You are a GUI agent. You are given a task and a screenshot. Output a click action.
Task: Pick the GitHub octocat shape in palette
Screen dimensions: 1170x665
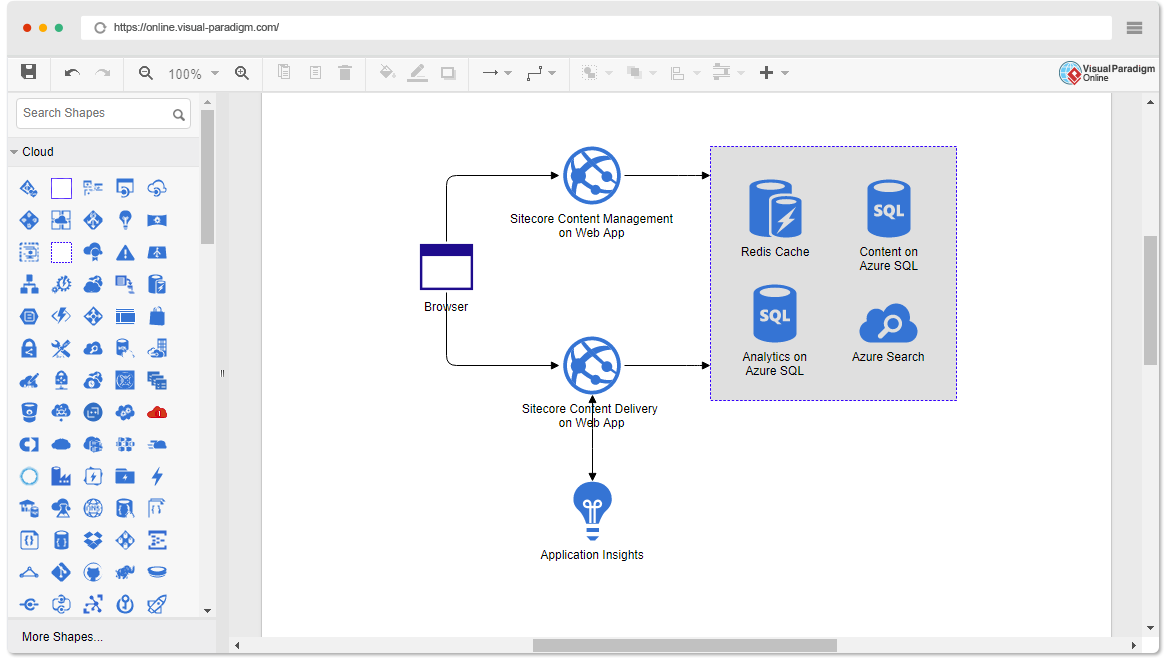(93, 572)
